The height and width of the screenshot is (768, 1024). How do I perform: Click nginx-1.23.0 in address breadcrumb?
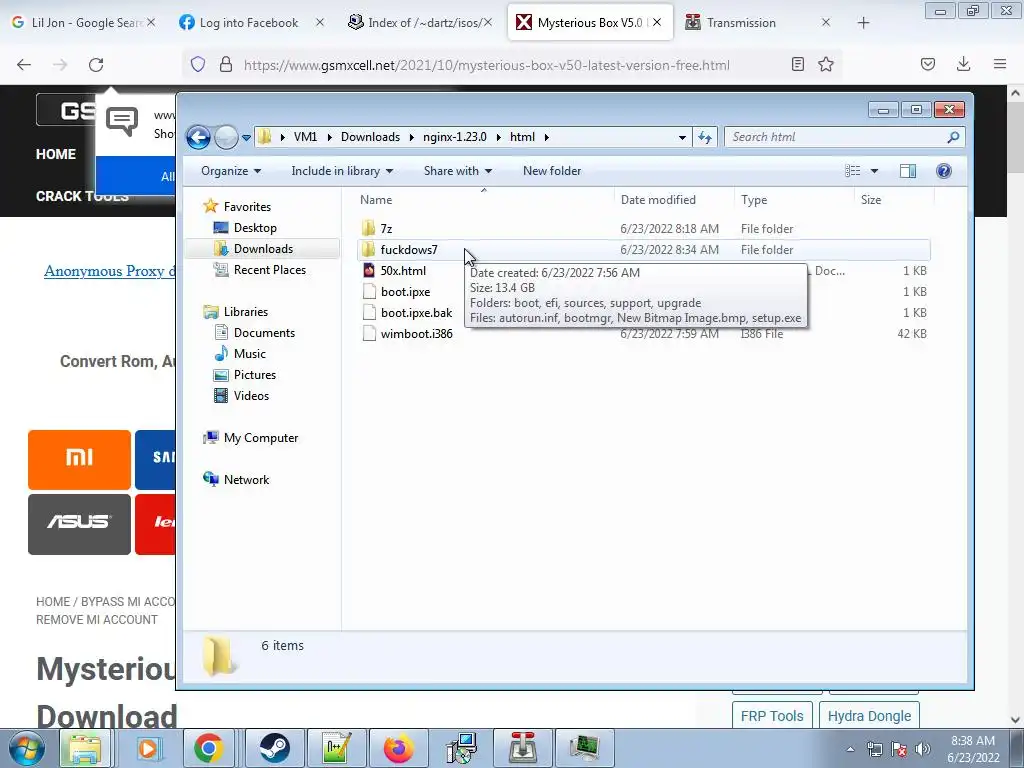[455, 137]
